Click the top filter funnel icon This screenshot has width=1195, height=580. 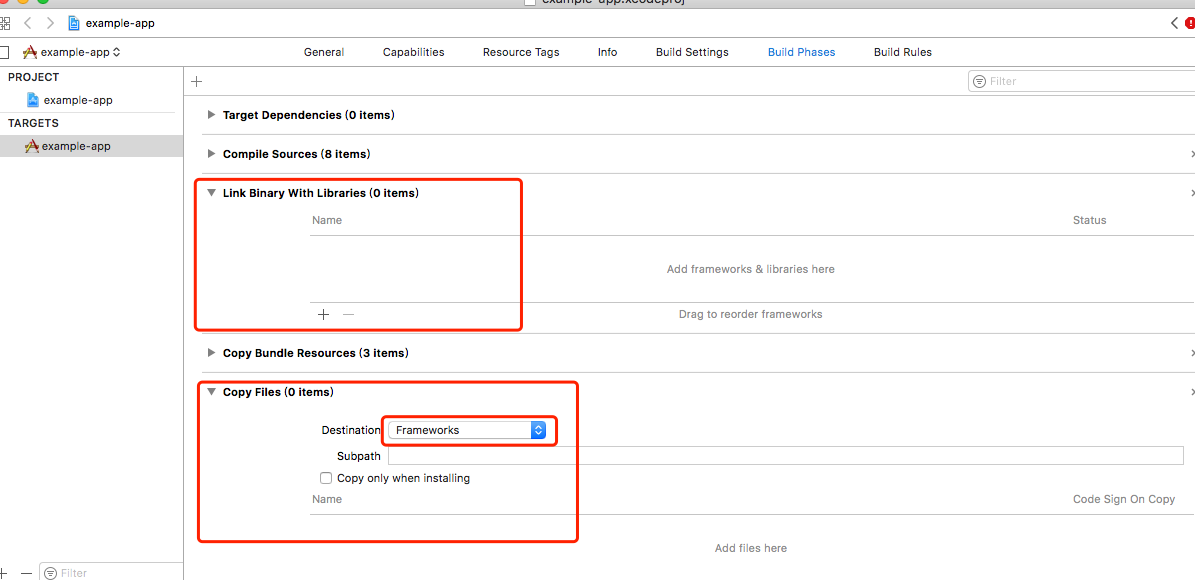(x=979, y=82)
